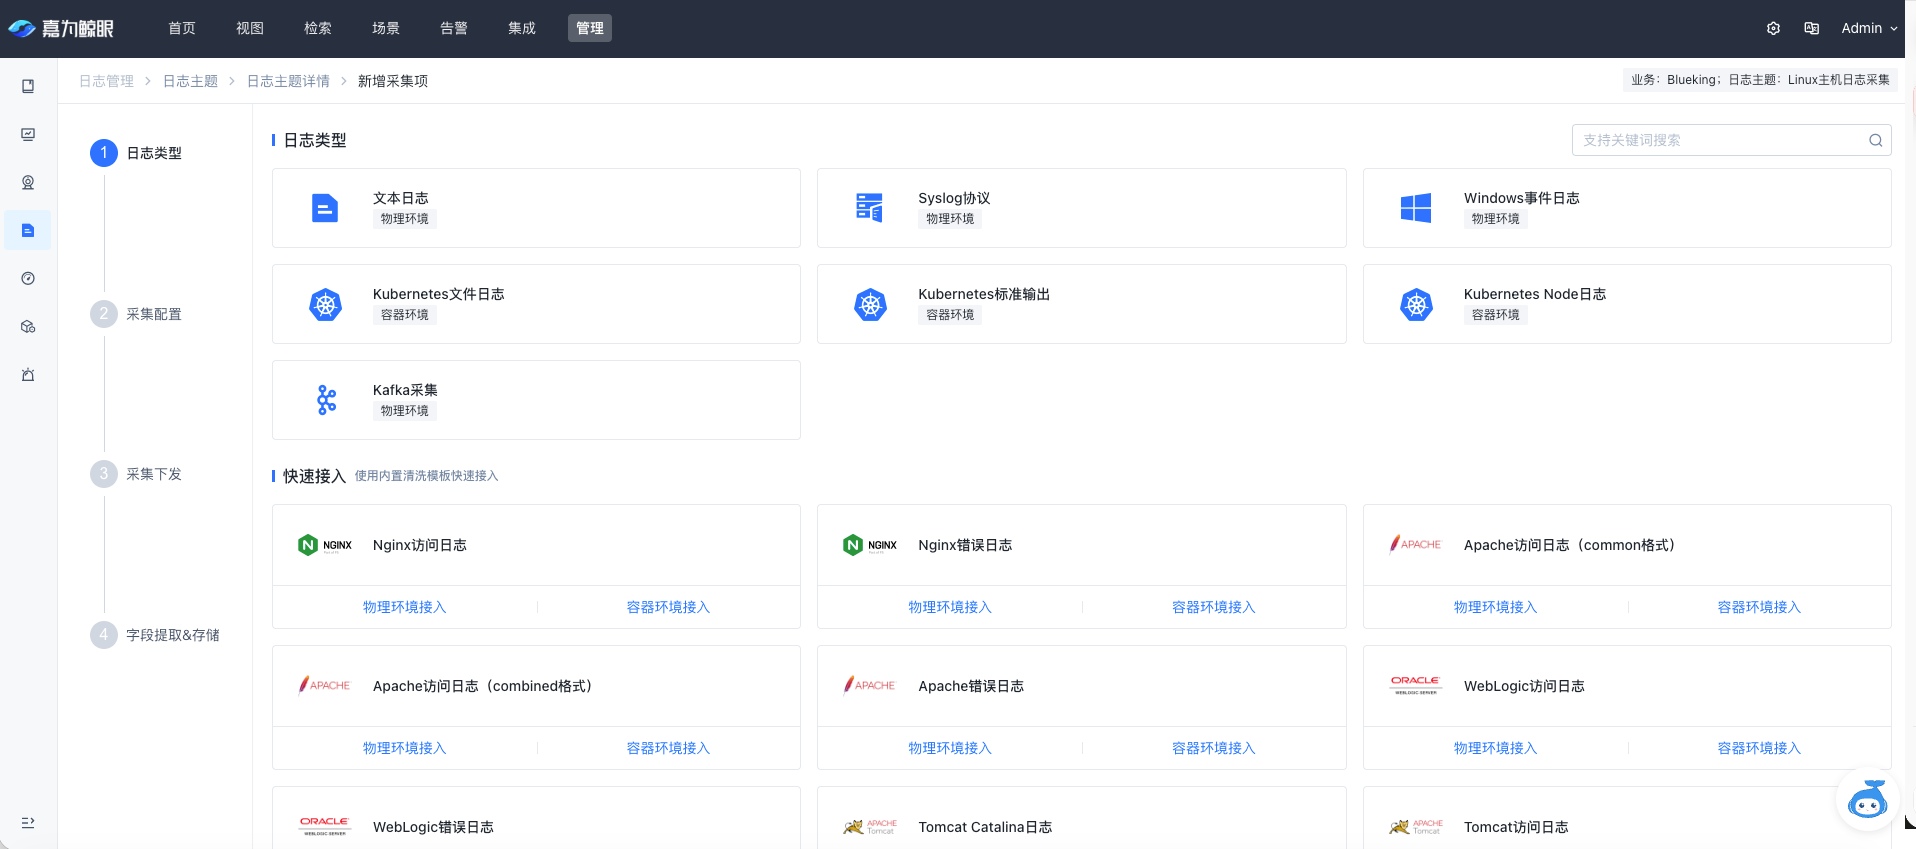Screen dimensions: 1916x849
Task: Open the 视图 navigation menu
Action: (x=250, y=28)
